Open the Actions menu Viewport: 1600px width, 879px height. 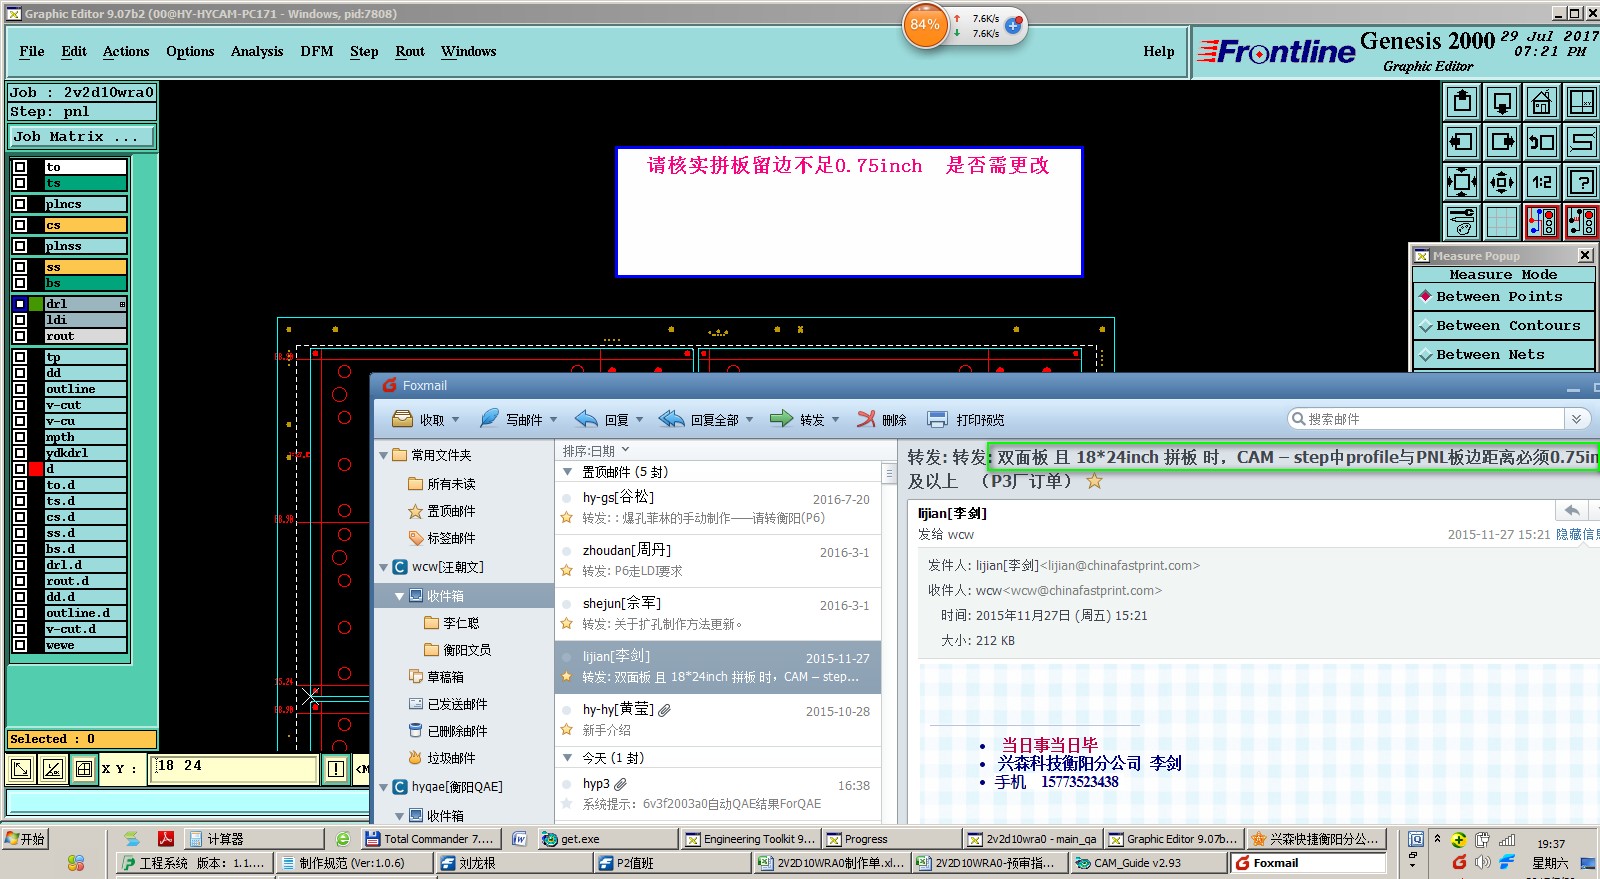point(126,52)
